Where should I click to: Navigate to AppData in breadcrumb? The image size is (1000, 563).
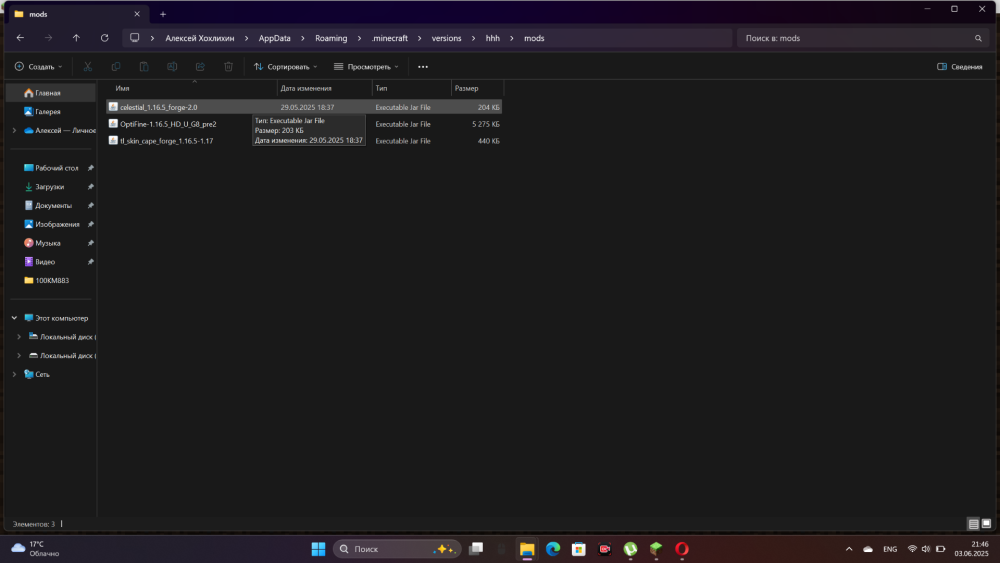(x=274, y=38)
